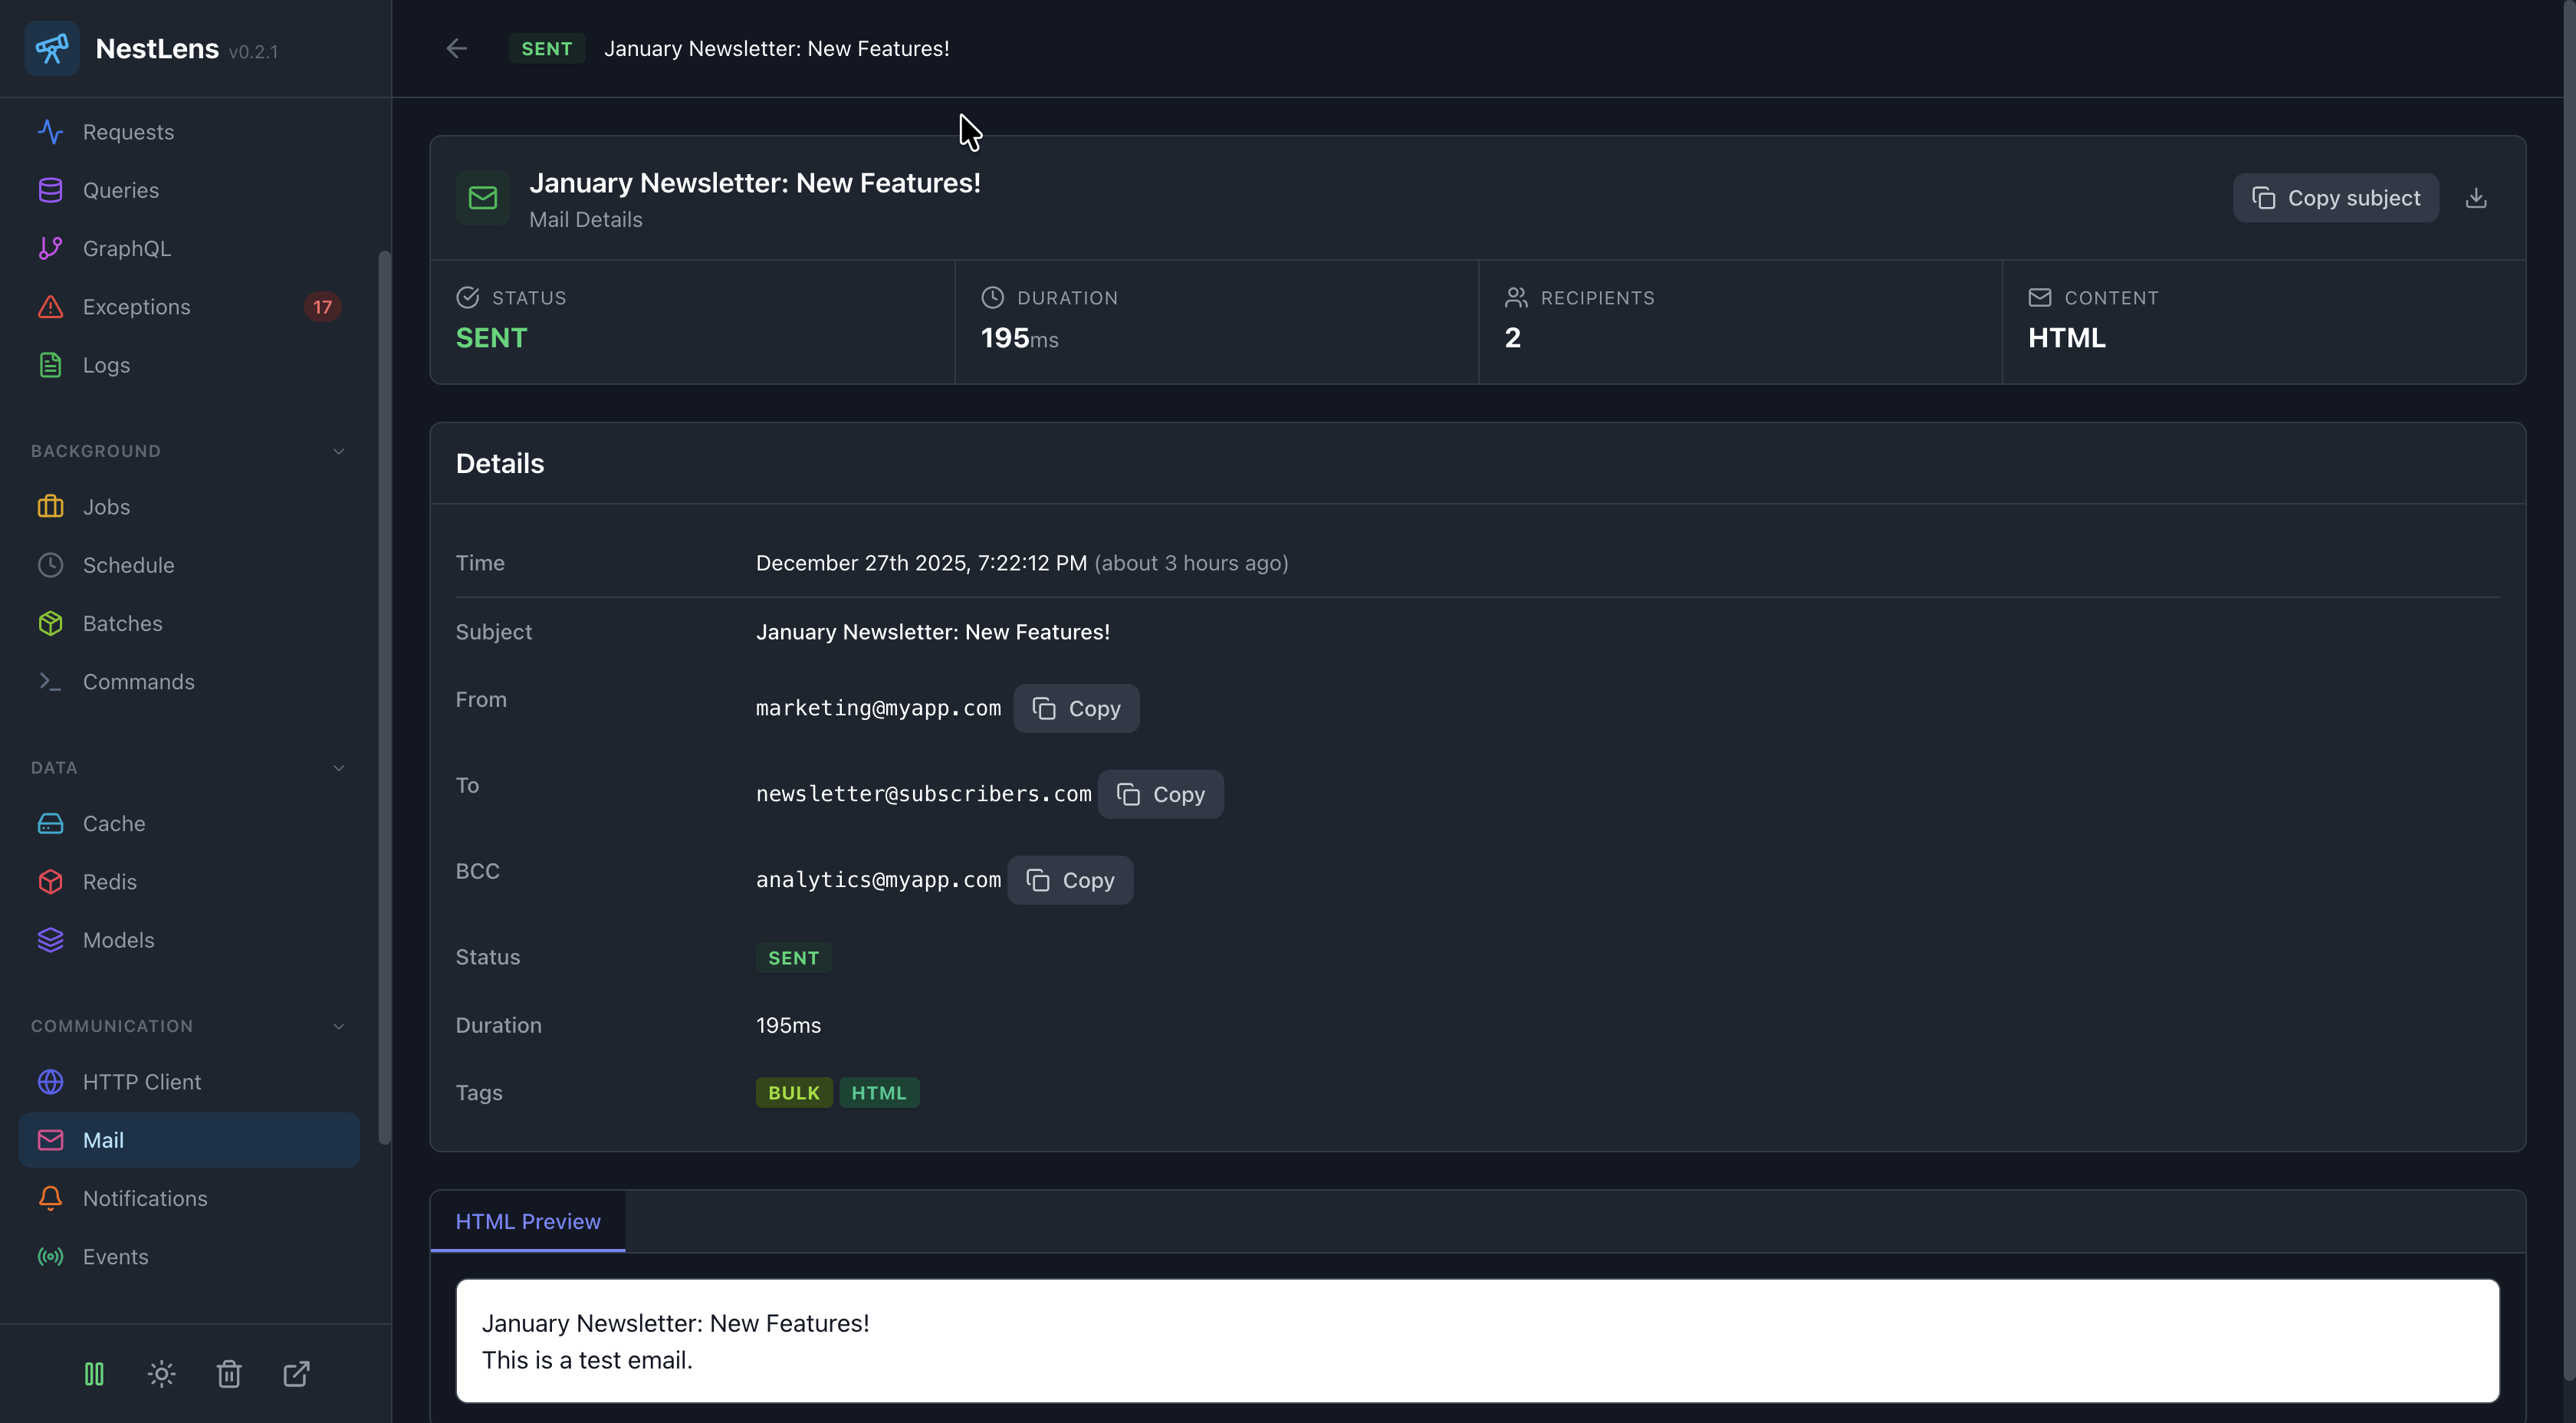Select the HTML Preview tab
Screen dimensions: 2576x1423
[528, 1221]
